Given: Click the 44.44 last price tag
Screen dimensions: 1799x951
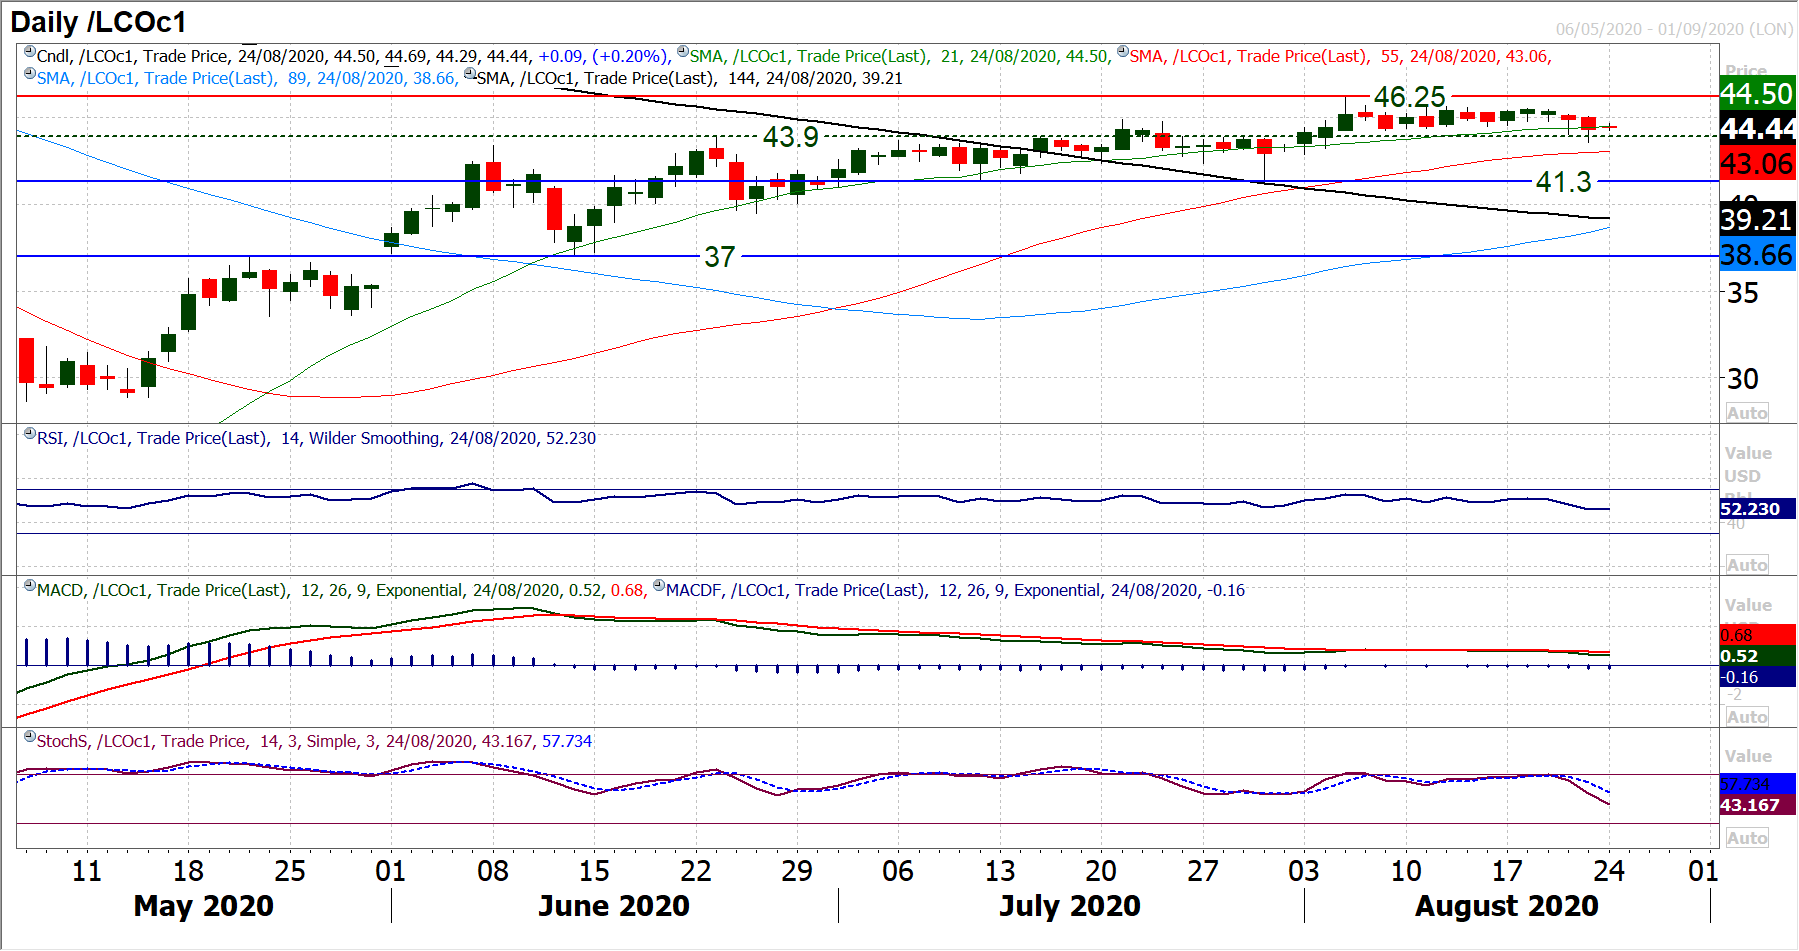Looking at the screenshot, I should click(x=1757, y=129).
